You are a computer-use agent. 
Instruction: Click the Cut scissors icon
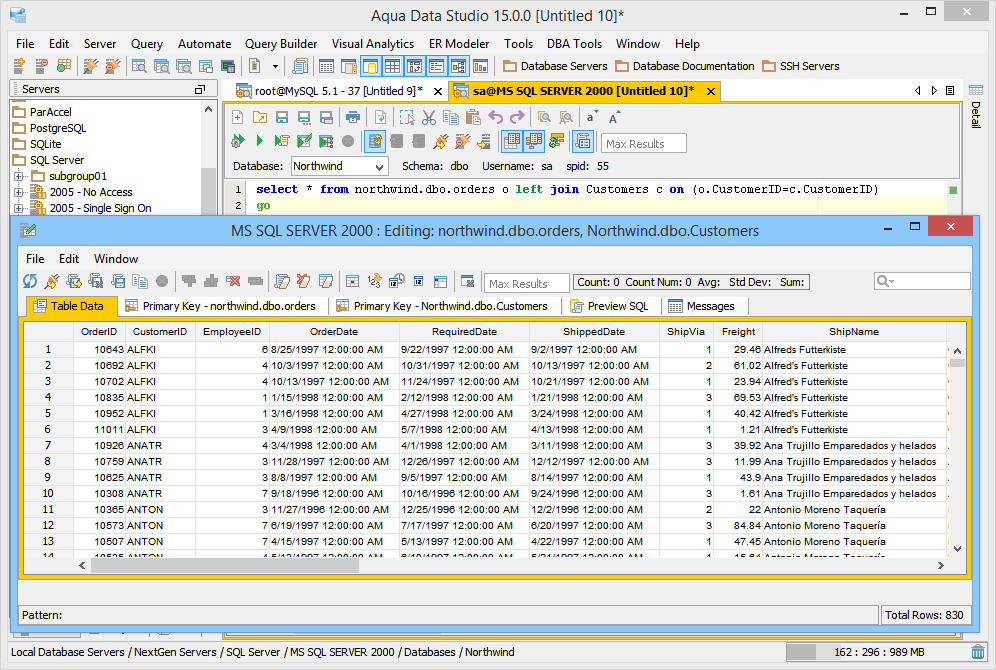(428, 117)
